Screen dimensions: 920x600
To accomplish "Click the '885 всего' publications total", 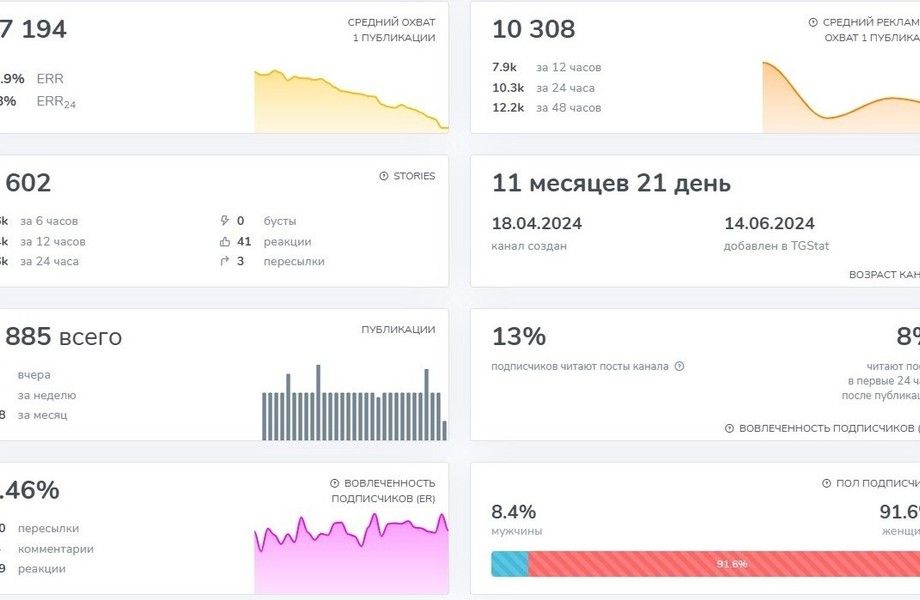I will pyautogui.click(x=63, y=337).
